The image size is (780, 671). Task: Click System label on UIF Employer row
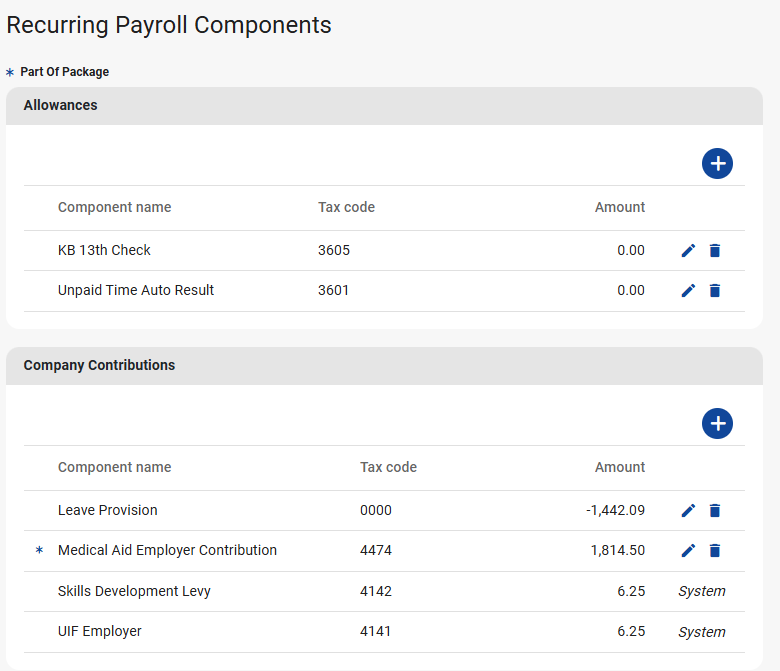(701, 631)
